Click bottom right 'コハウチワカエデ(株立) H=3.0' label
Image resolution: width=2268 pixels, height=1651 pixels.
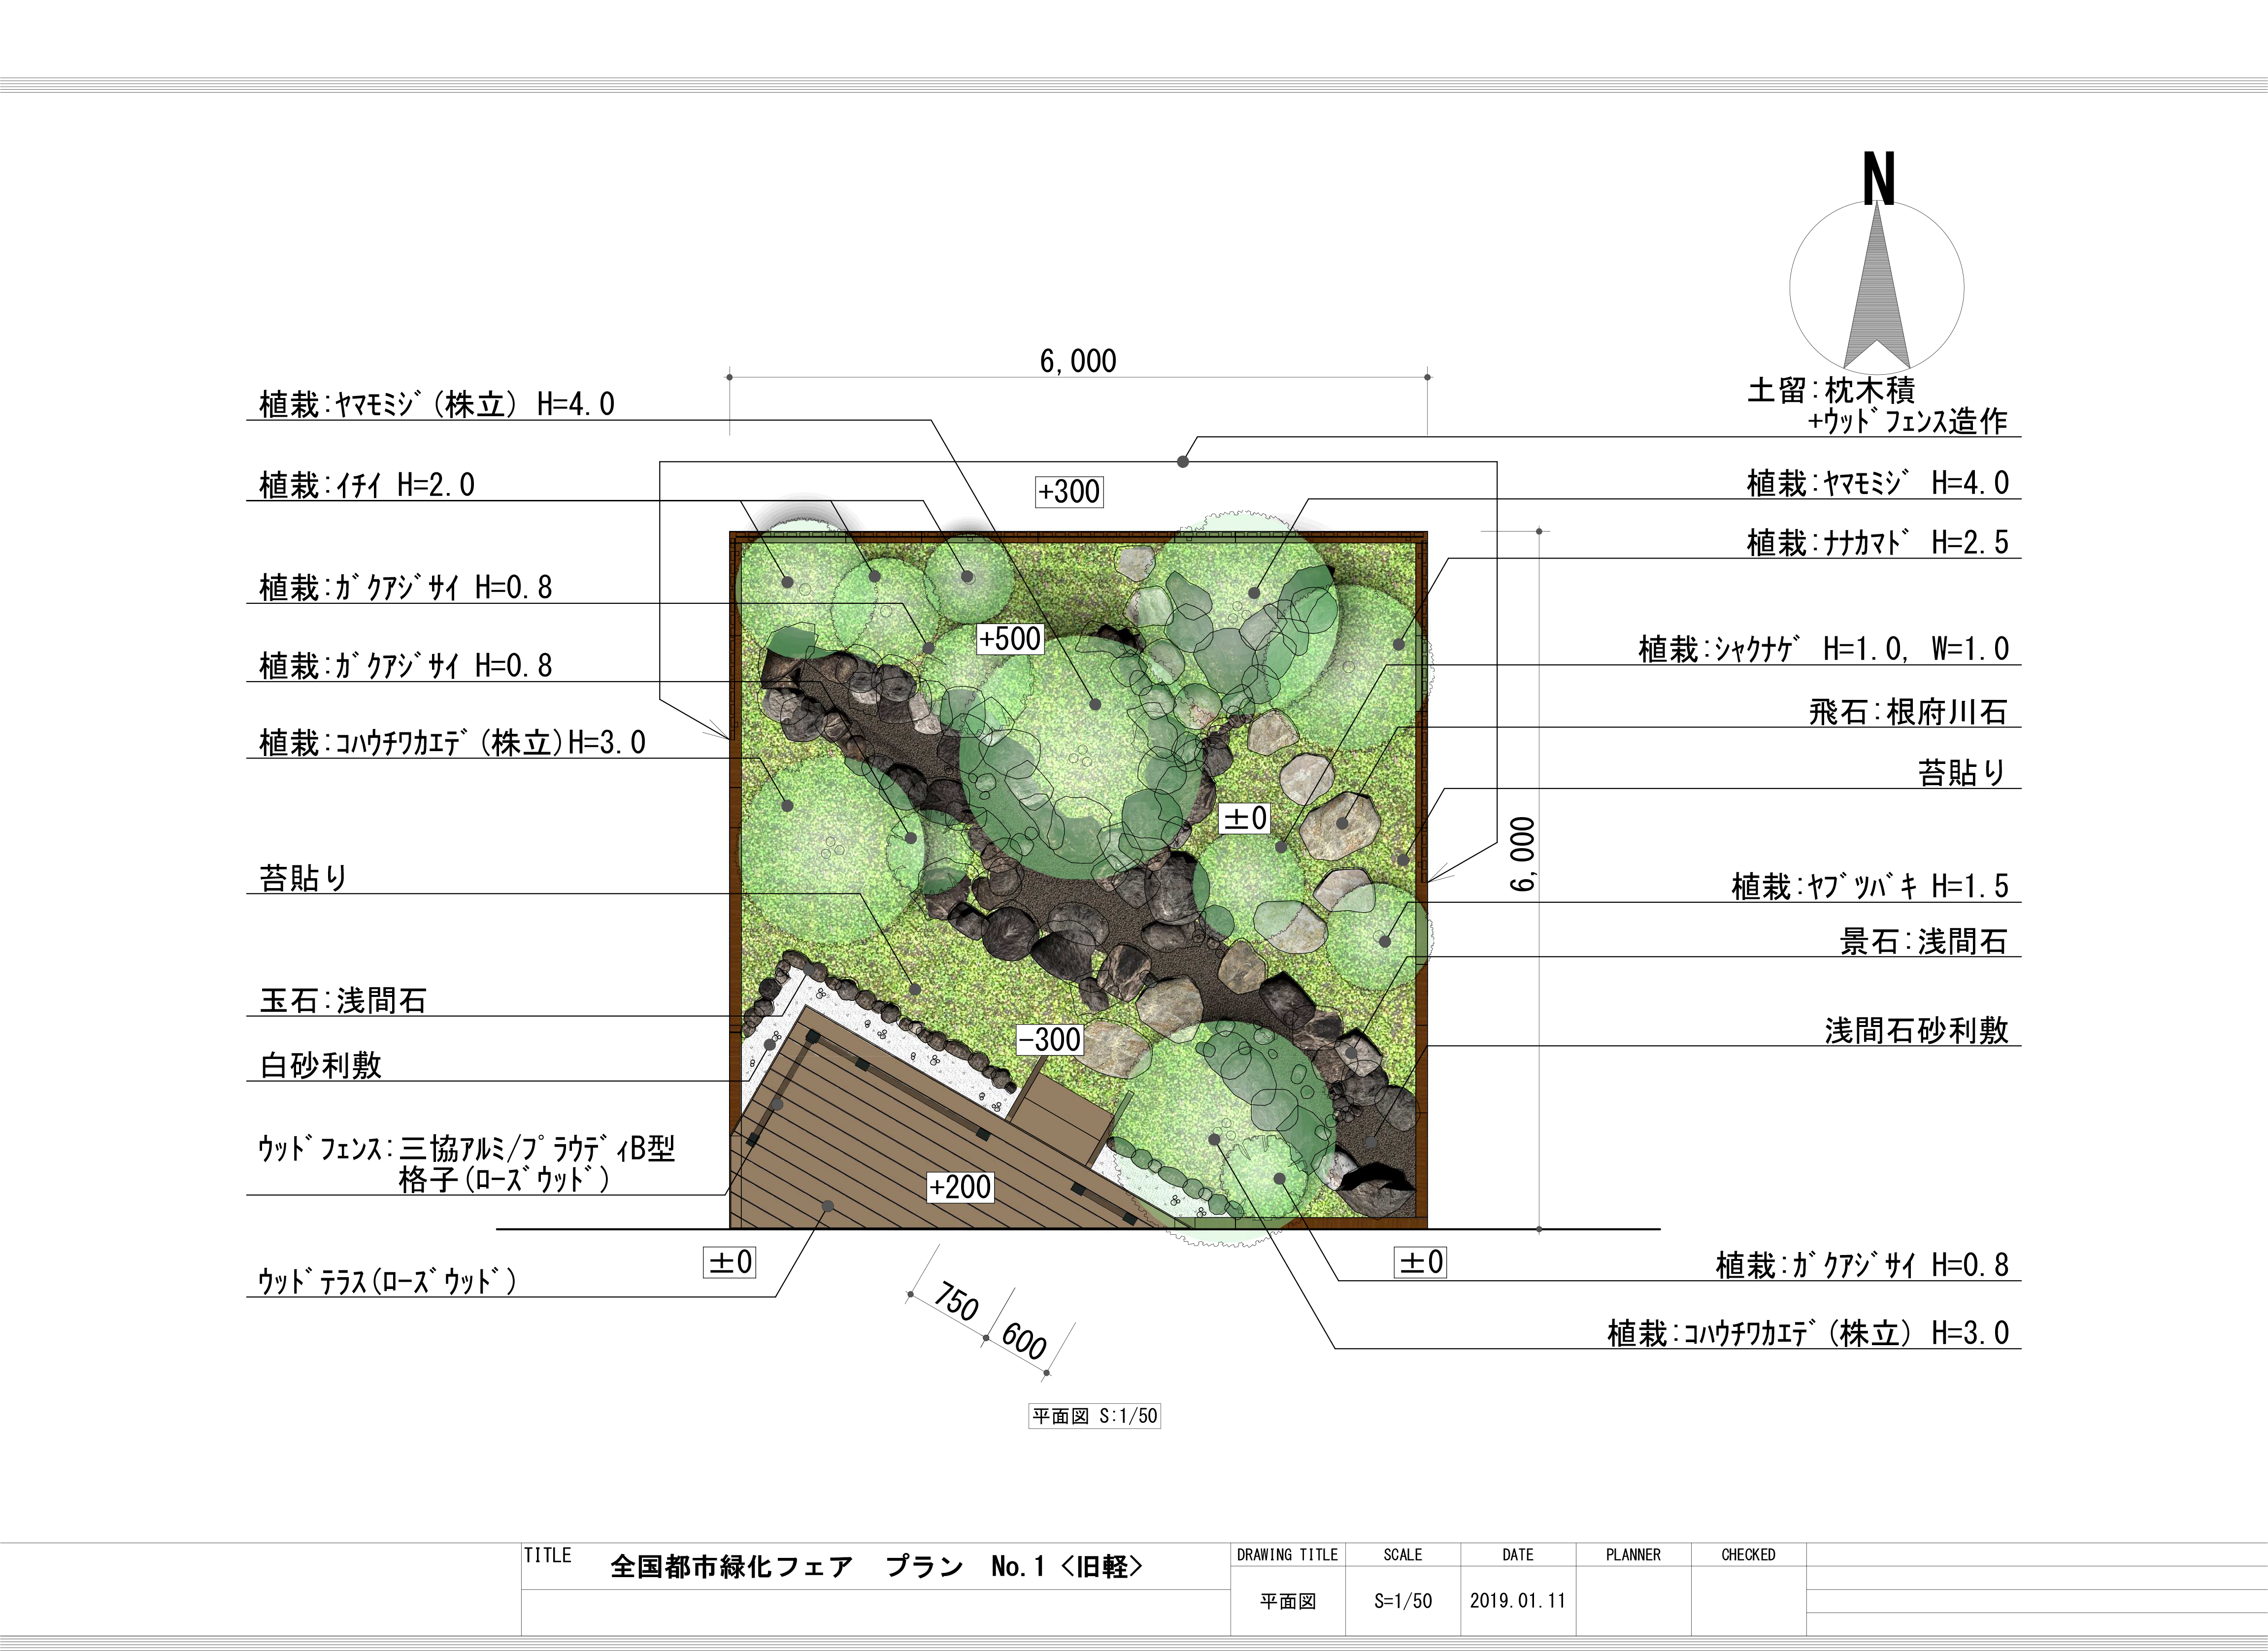[1808, 1333]
